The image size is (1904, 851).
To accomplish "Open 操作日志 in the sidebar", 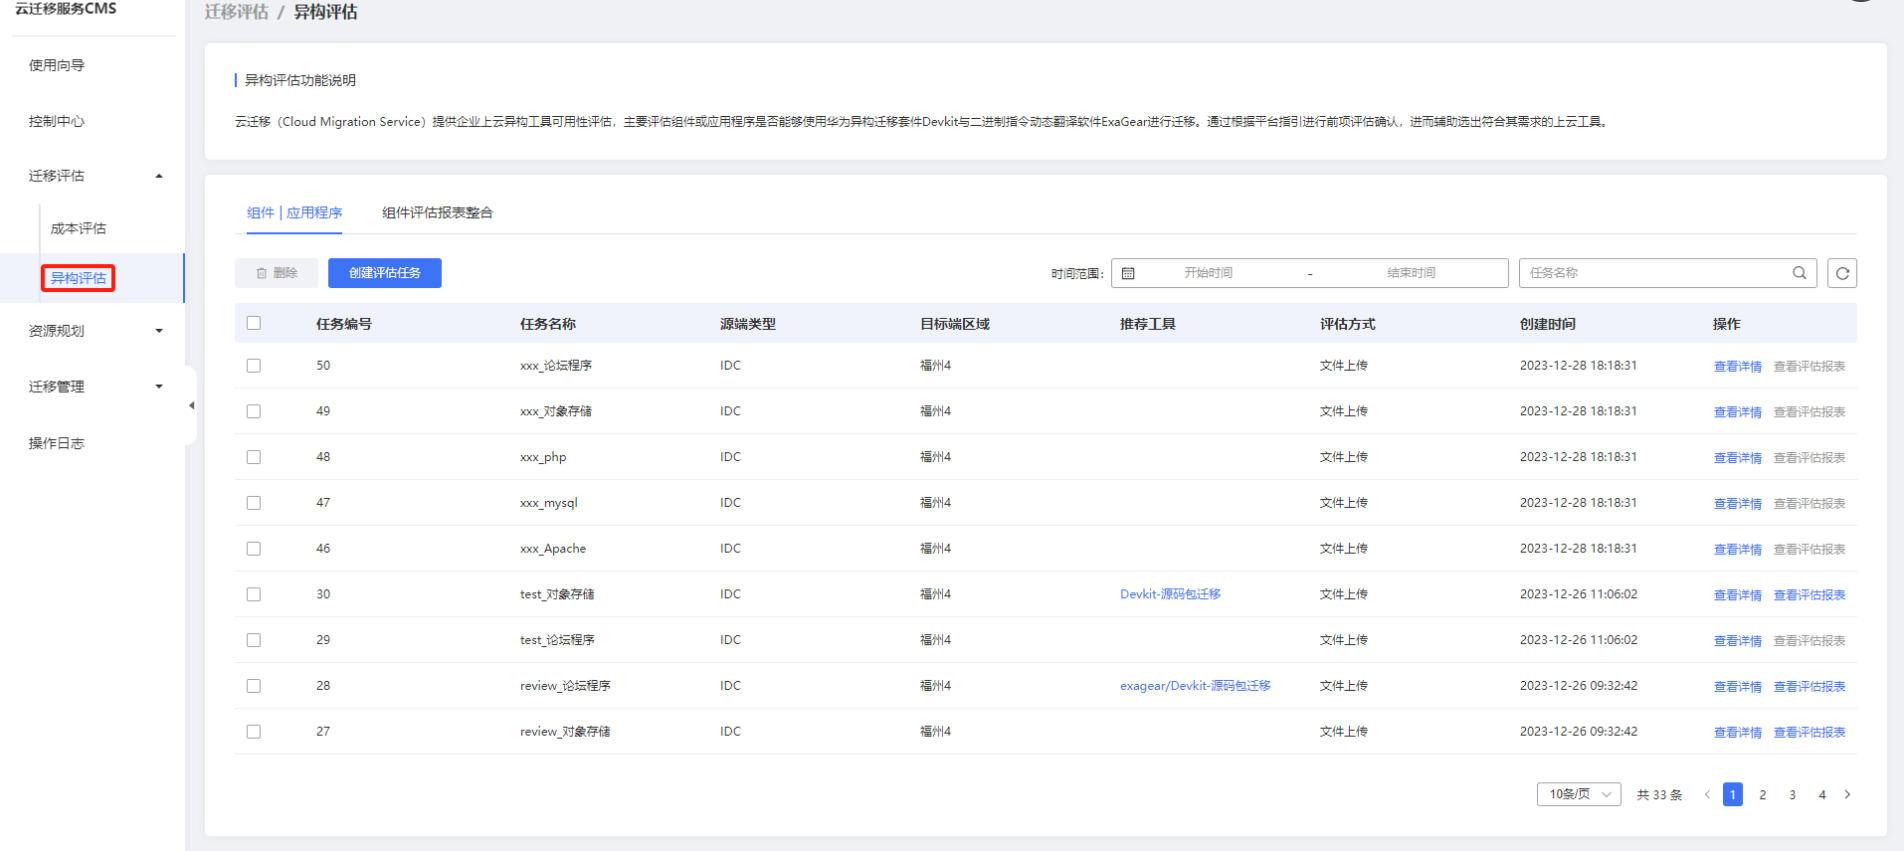I will pos(57,443).
